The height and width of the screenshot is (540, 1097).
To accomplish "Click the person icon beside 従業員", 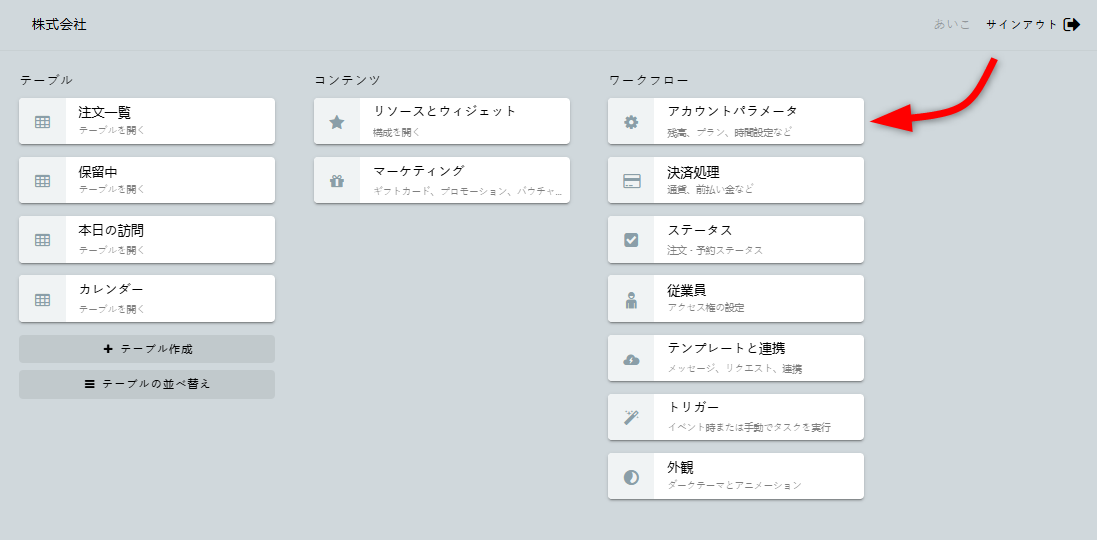I will (x=631, y=299).
